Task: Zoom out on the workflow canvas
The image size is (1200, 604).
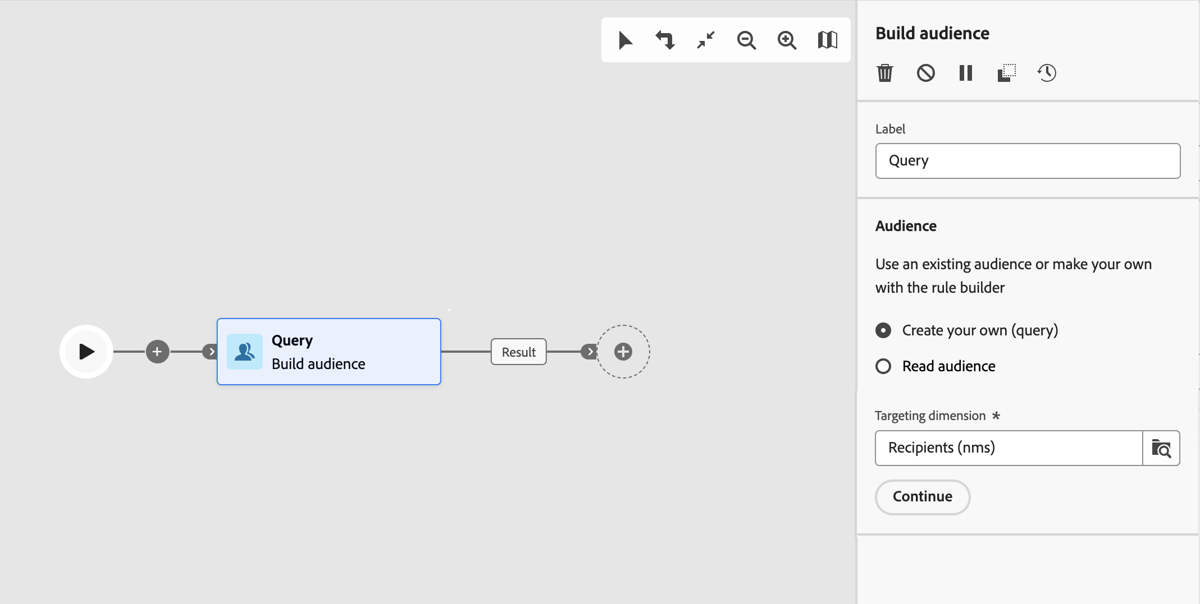Action: (746, 40)
